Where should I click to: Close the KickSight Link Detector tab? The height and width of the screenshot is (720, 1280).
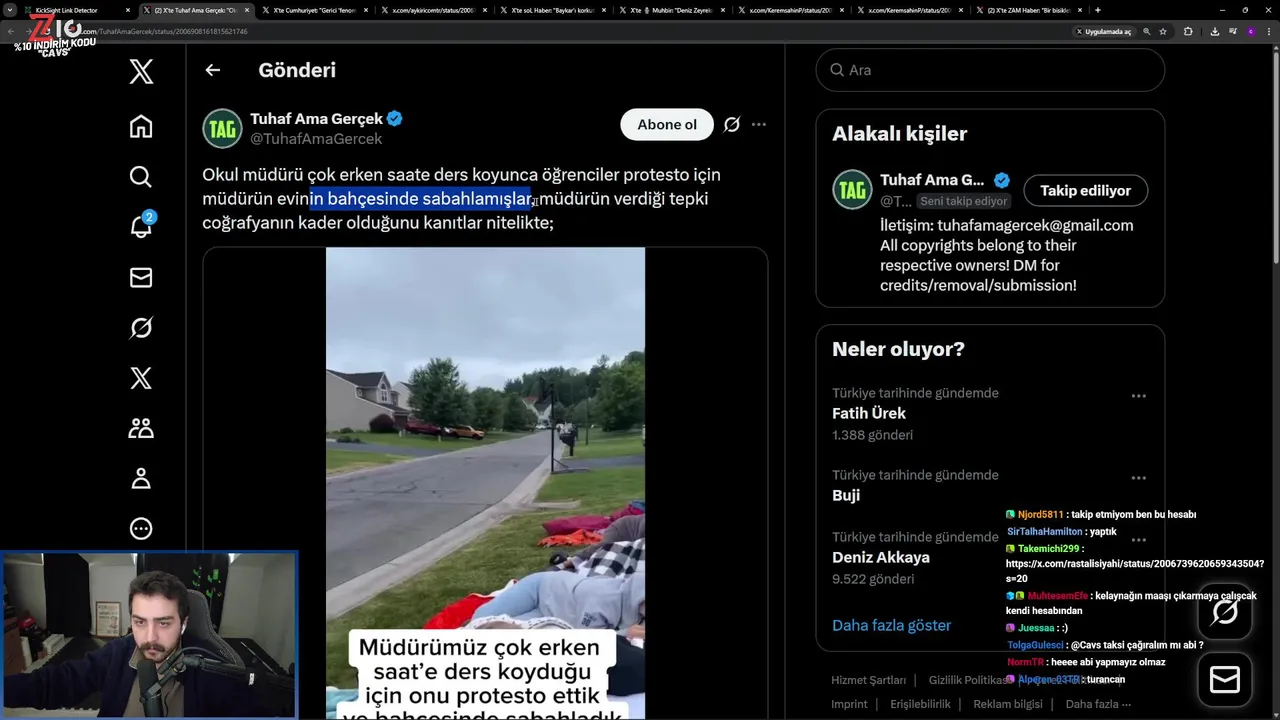129,10
